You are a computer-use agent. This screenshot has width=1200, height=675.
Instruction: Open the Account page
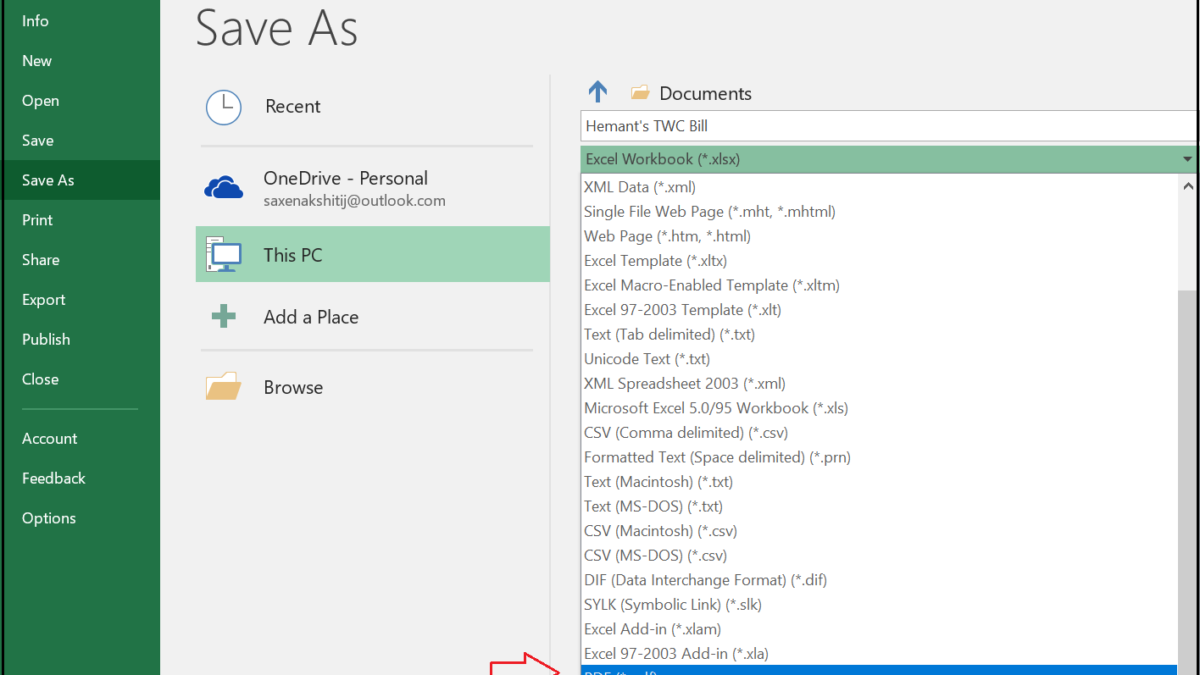(x=50, y=439)
